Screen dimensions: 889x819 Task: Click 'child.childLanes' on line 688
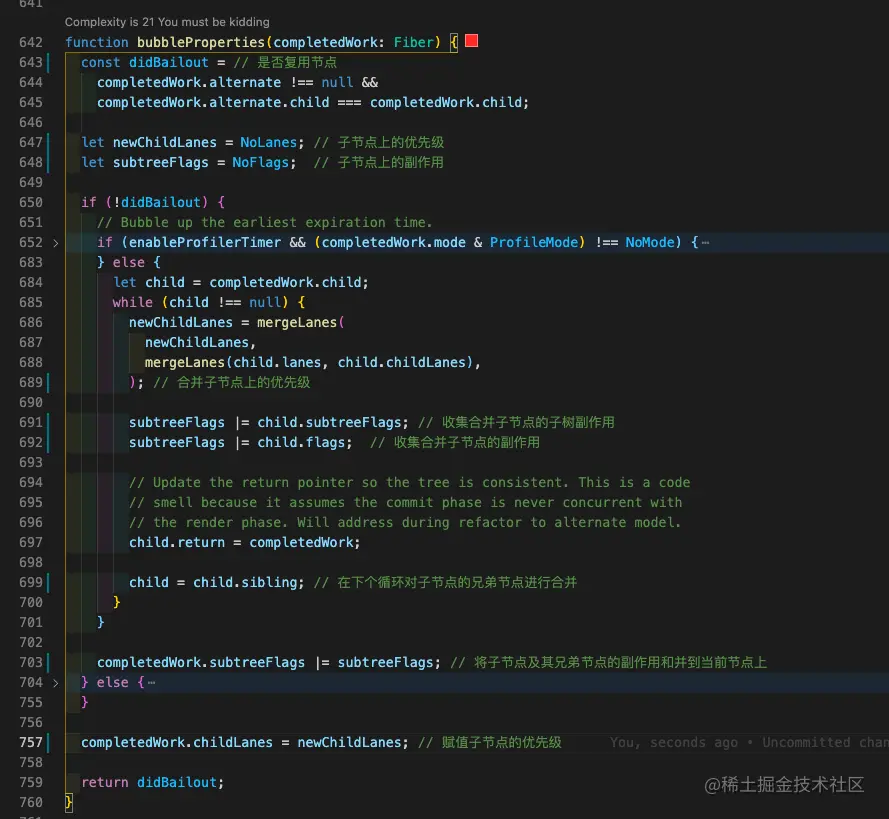tap(402, 362)
